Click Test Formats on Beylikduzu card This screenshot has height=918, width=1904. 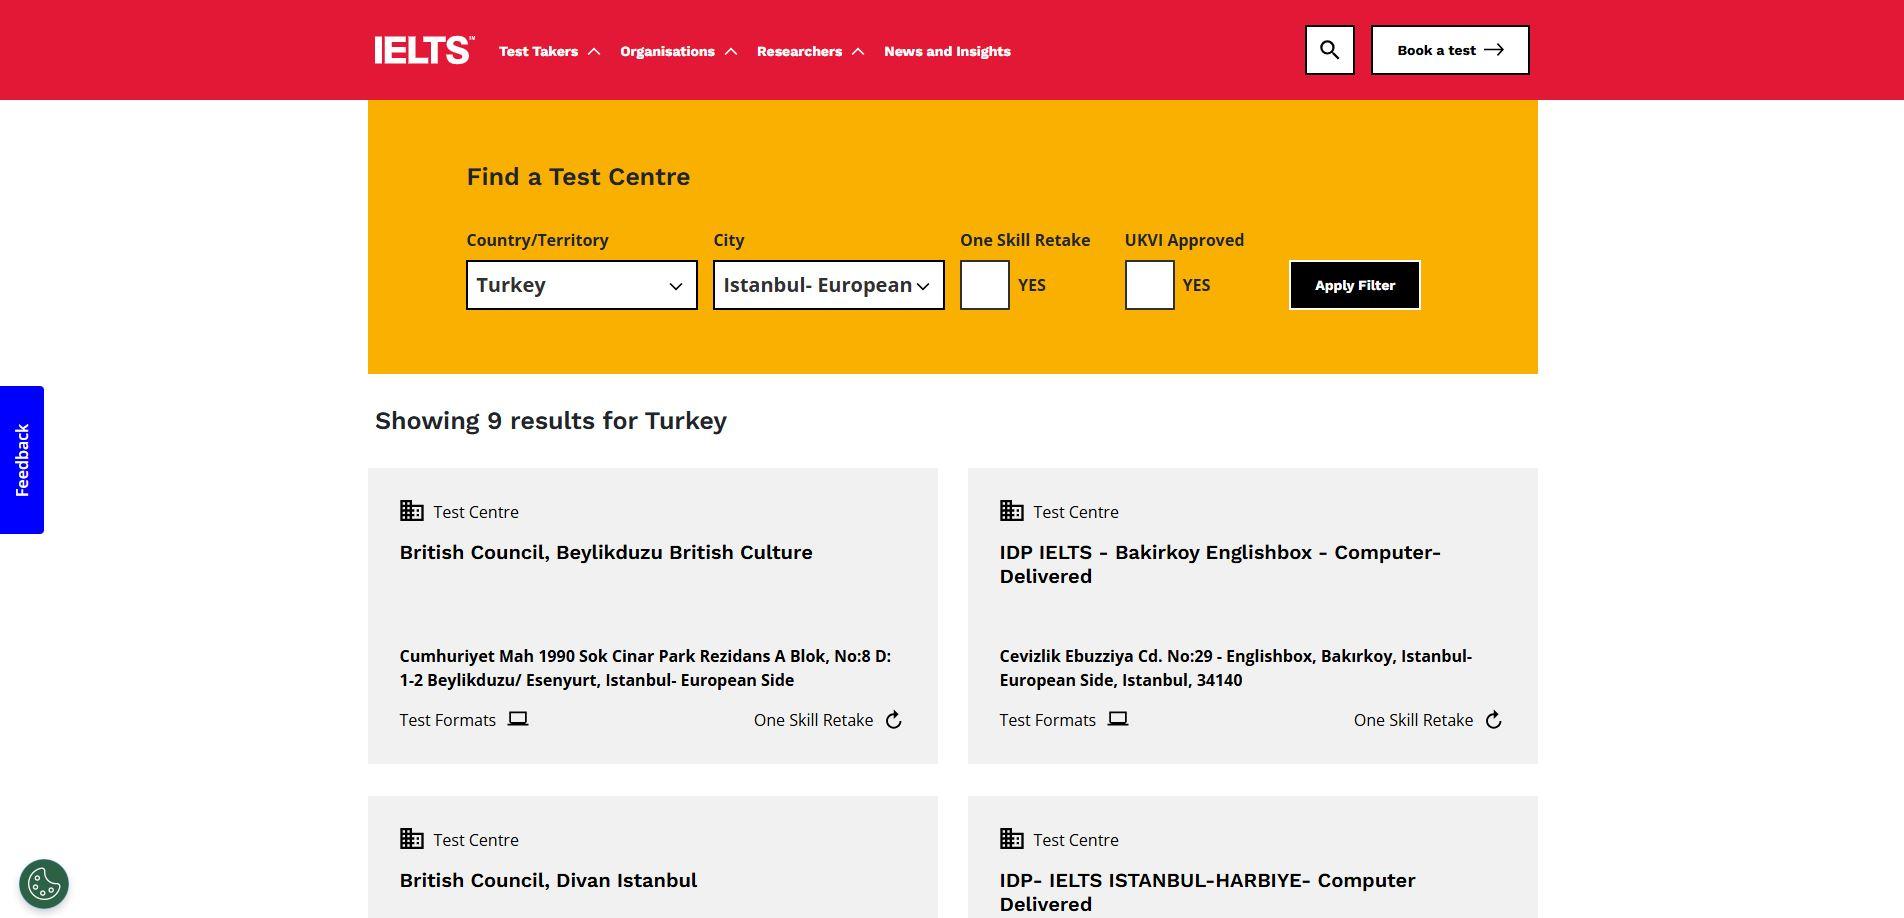click(448, 720)
